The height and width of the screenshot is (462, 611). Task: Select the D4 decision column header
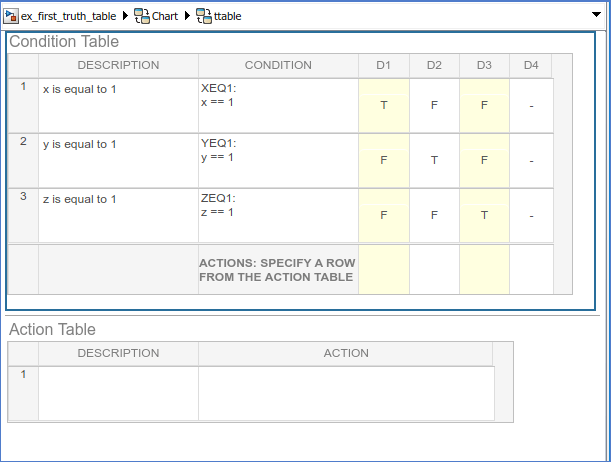(531, 65)
